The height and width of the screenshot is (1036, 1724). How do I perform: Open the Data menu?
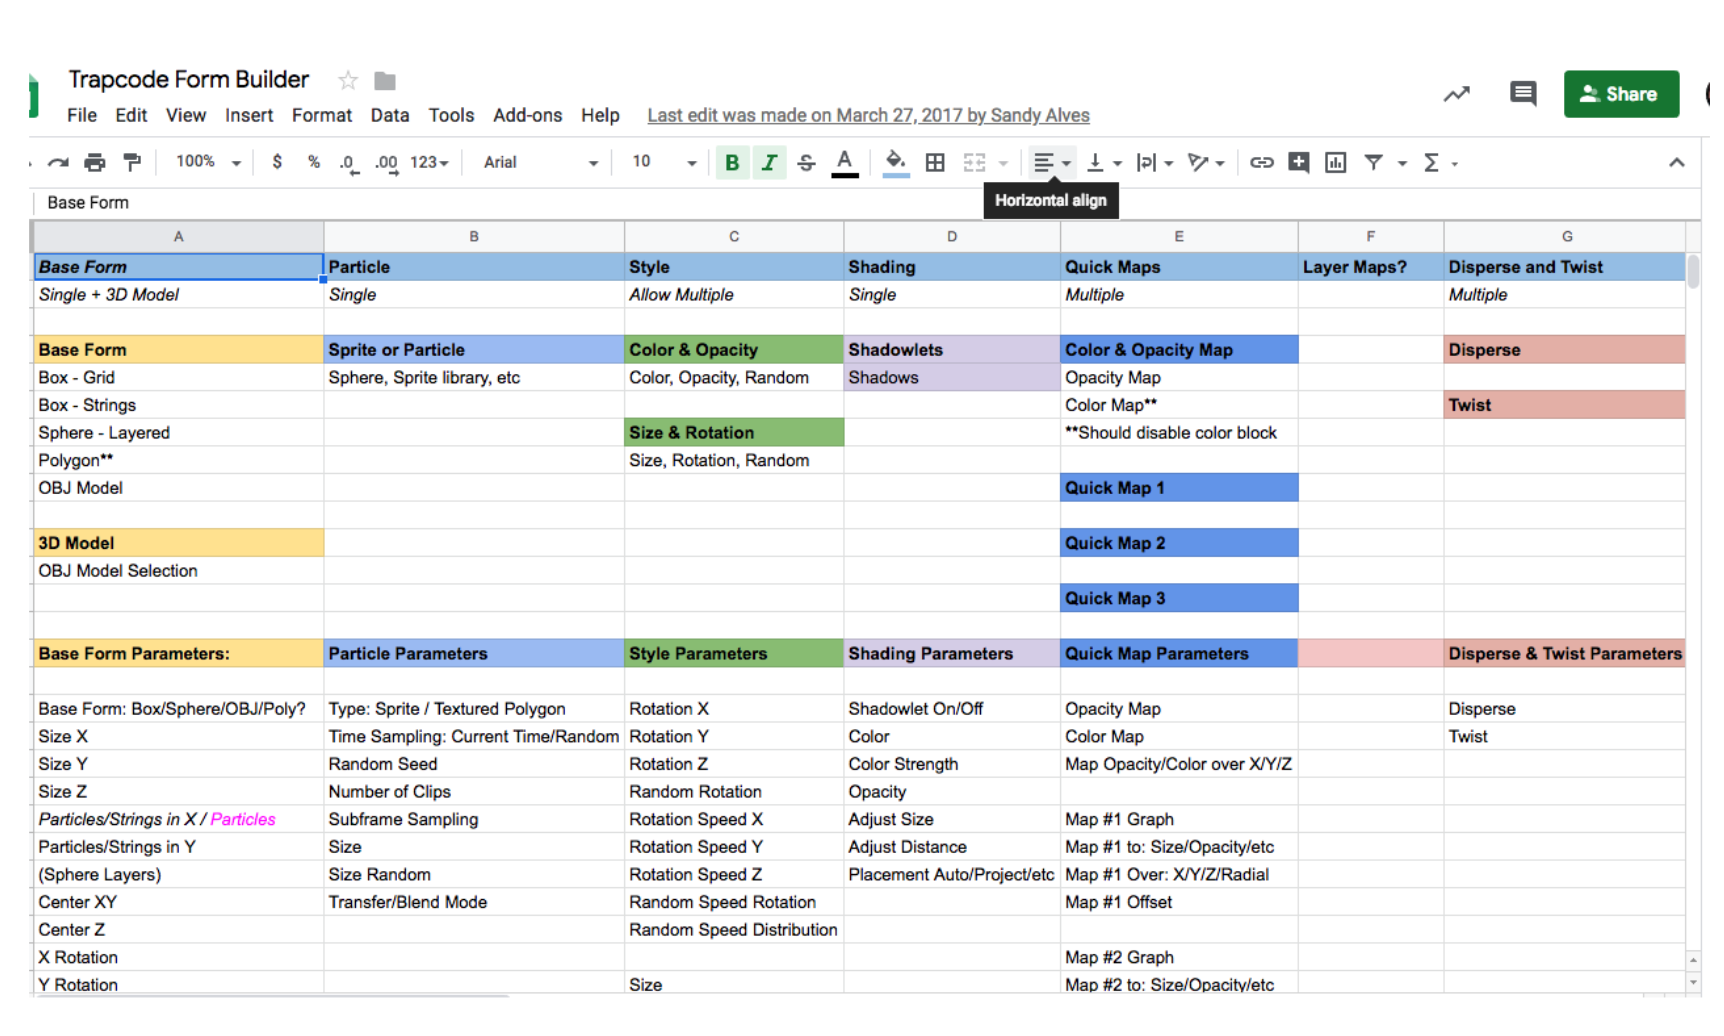point(390,116)
